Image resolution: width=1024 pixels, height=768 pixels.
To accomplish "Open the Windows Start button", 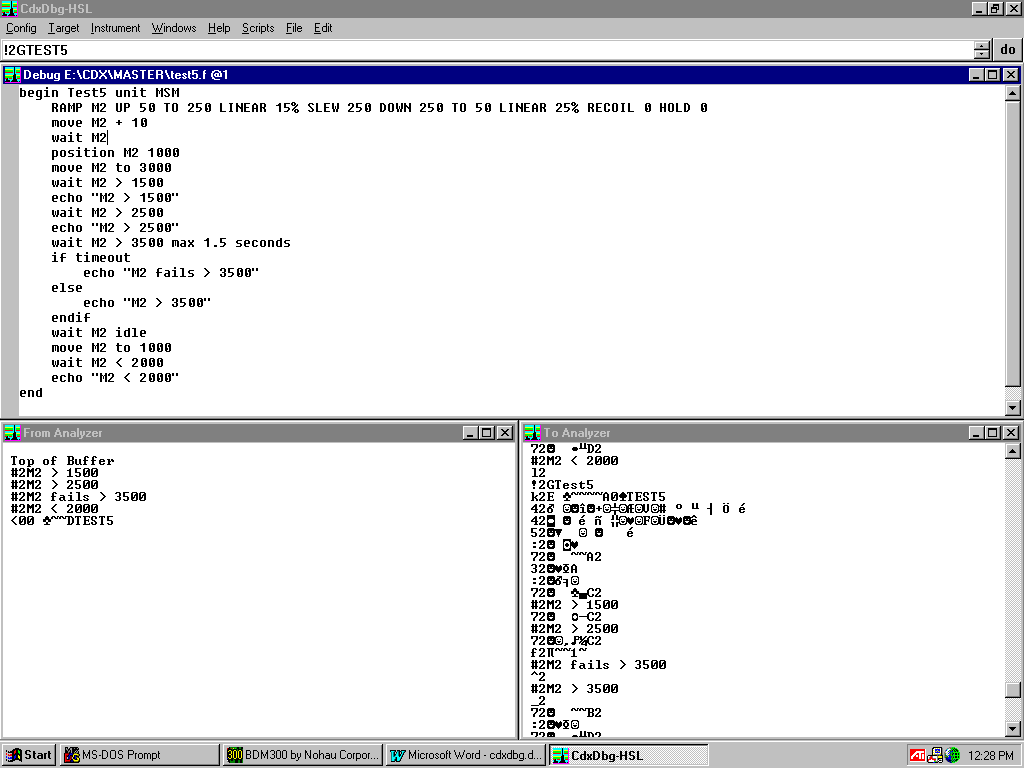I will [29, 755].
